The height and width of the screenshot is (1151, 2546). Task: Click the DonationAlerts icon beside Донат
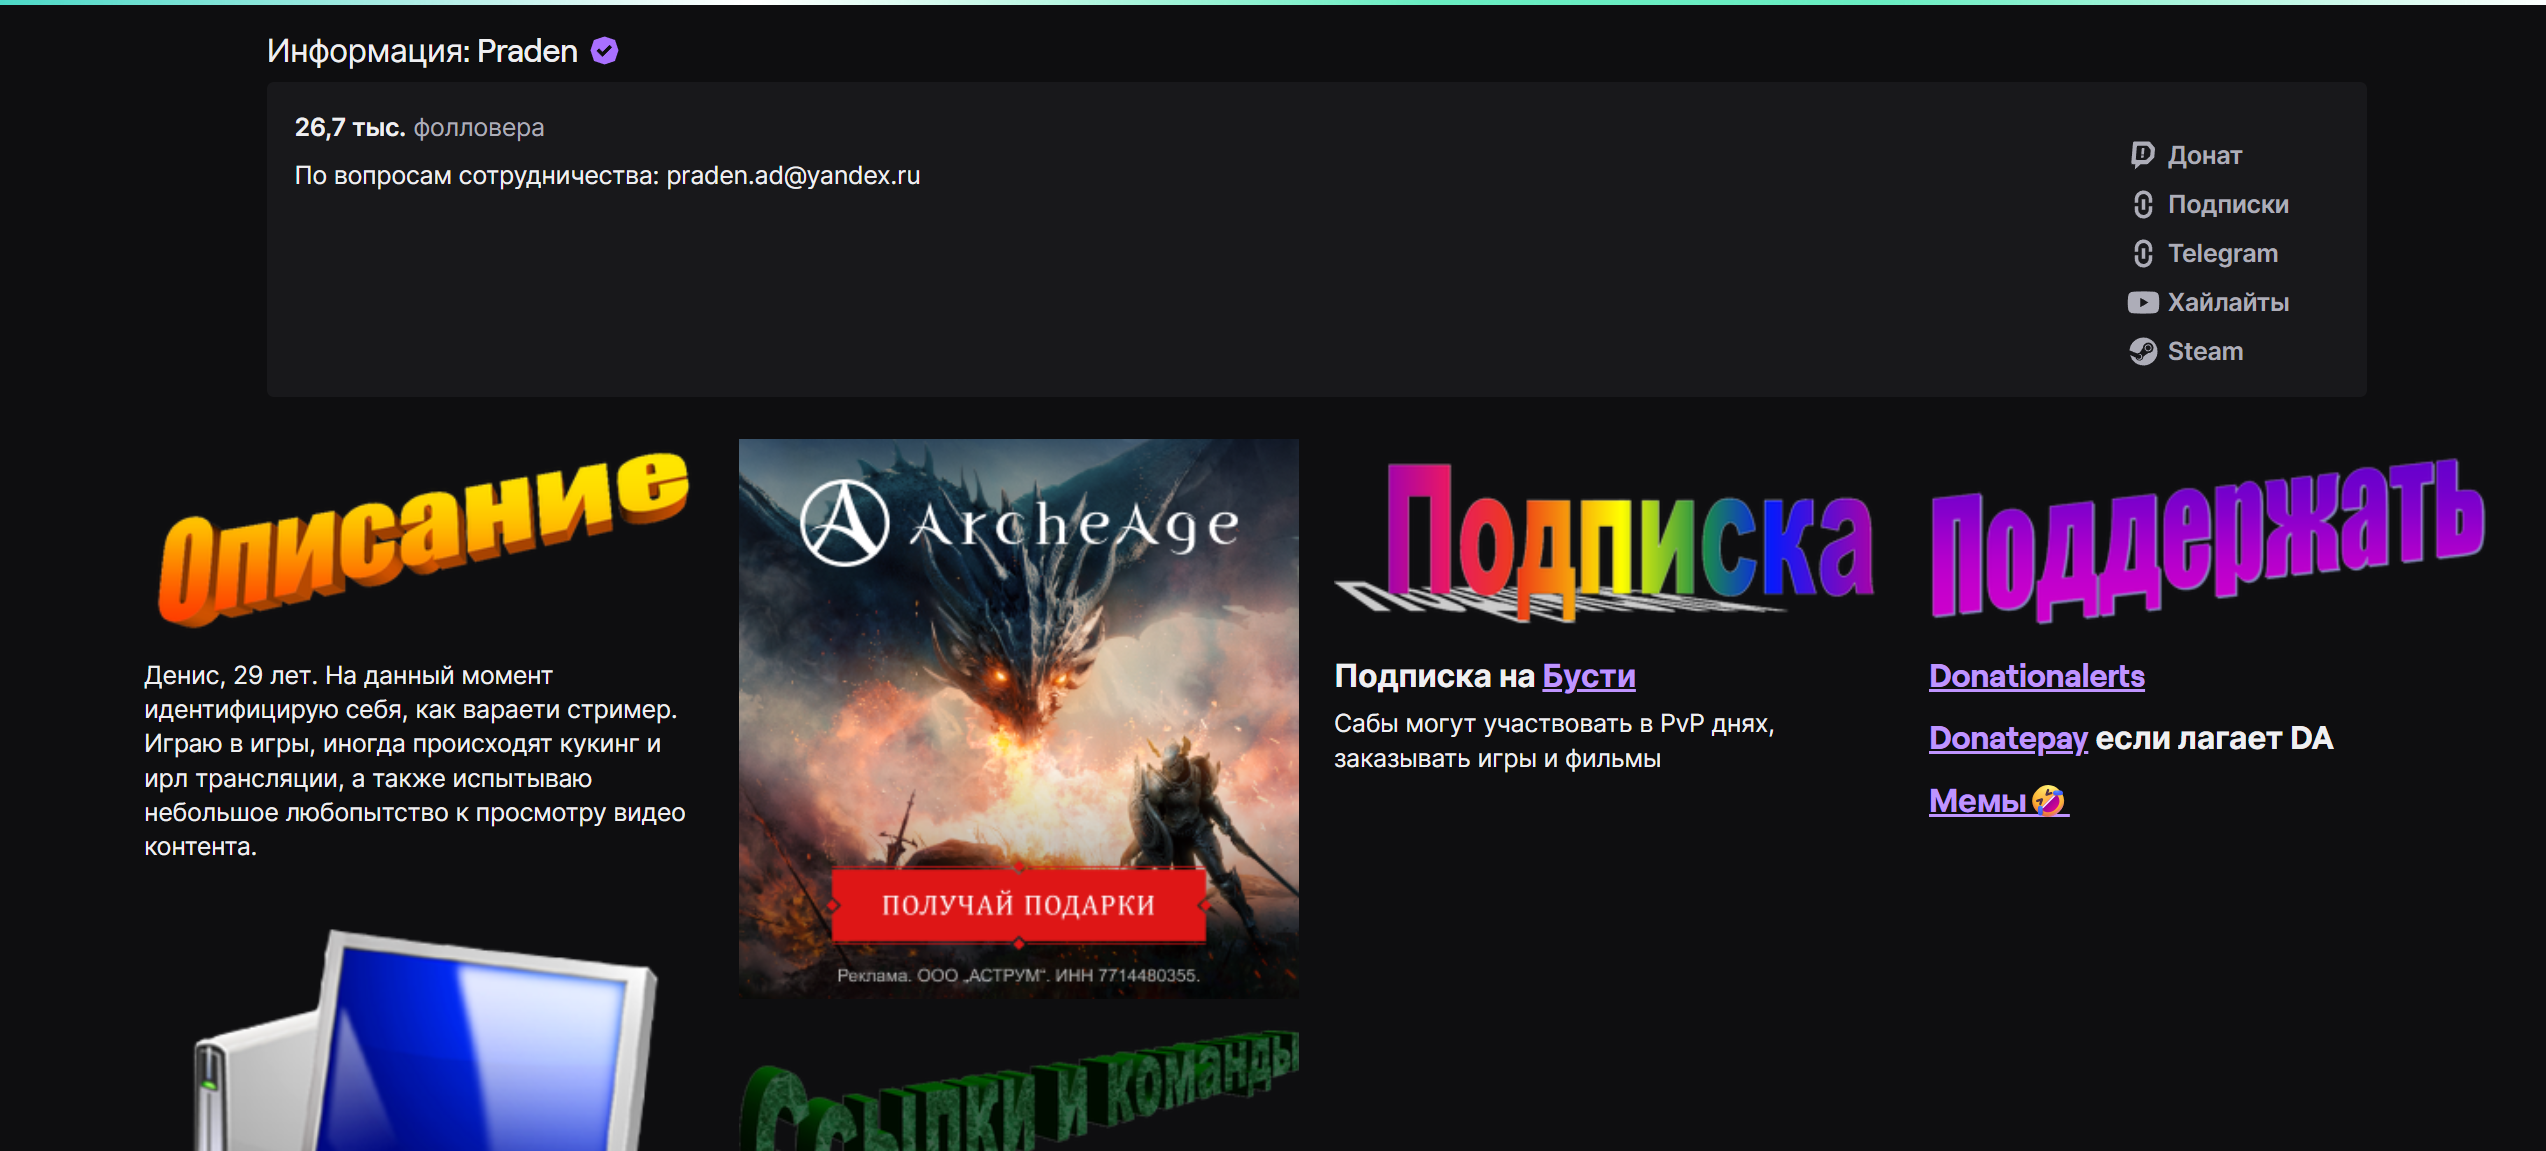pyautogui.click(x=2142, y=155)
